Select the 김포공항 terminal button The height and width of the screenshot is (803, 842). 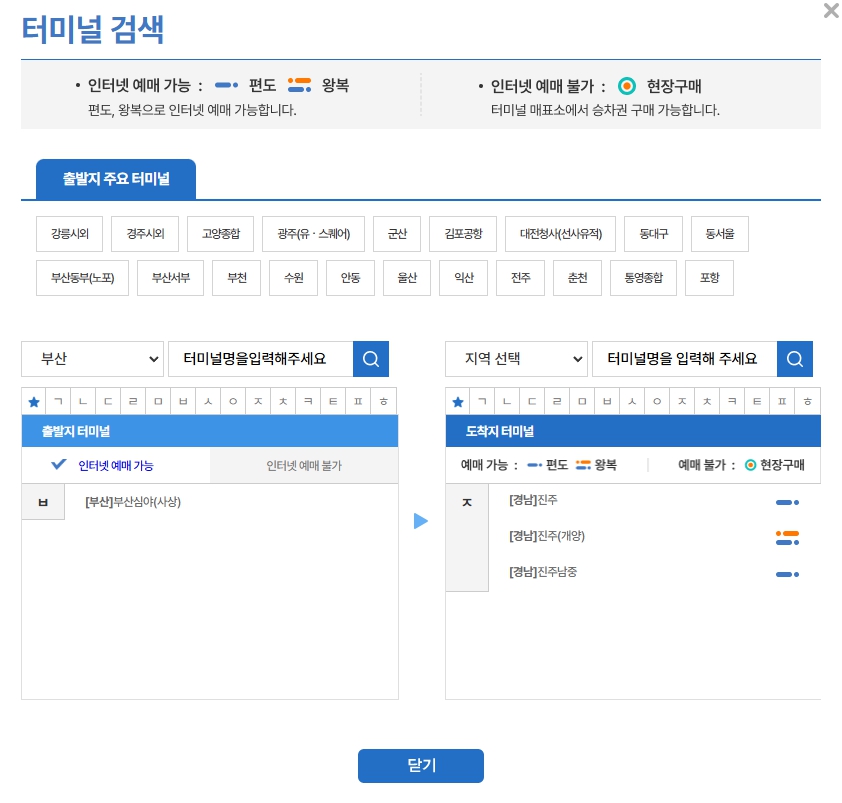point(462,233)
